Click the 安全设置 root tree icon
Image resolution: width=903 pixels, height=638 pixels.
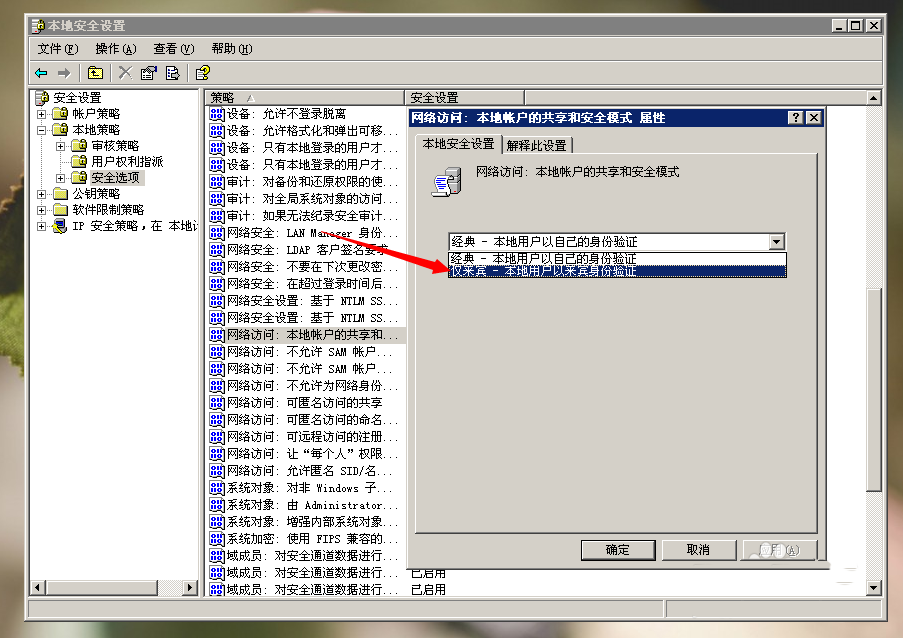(42, 98)
